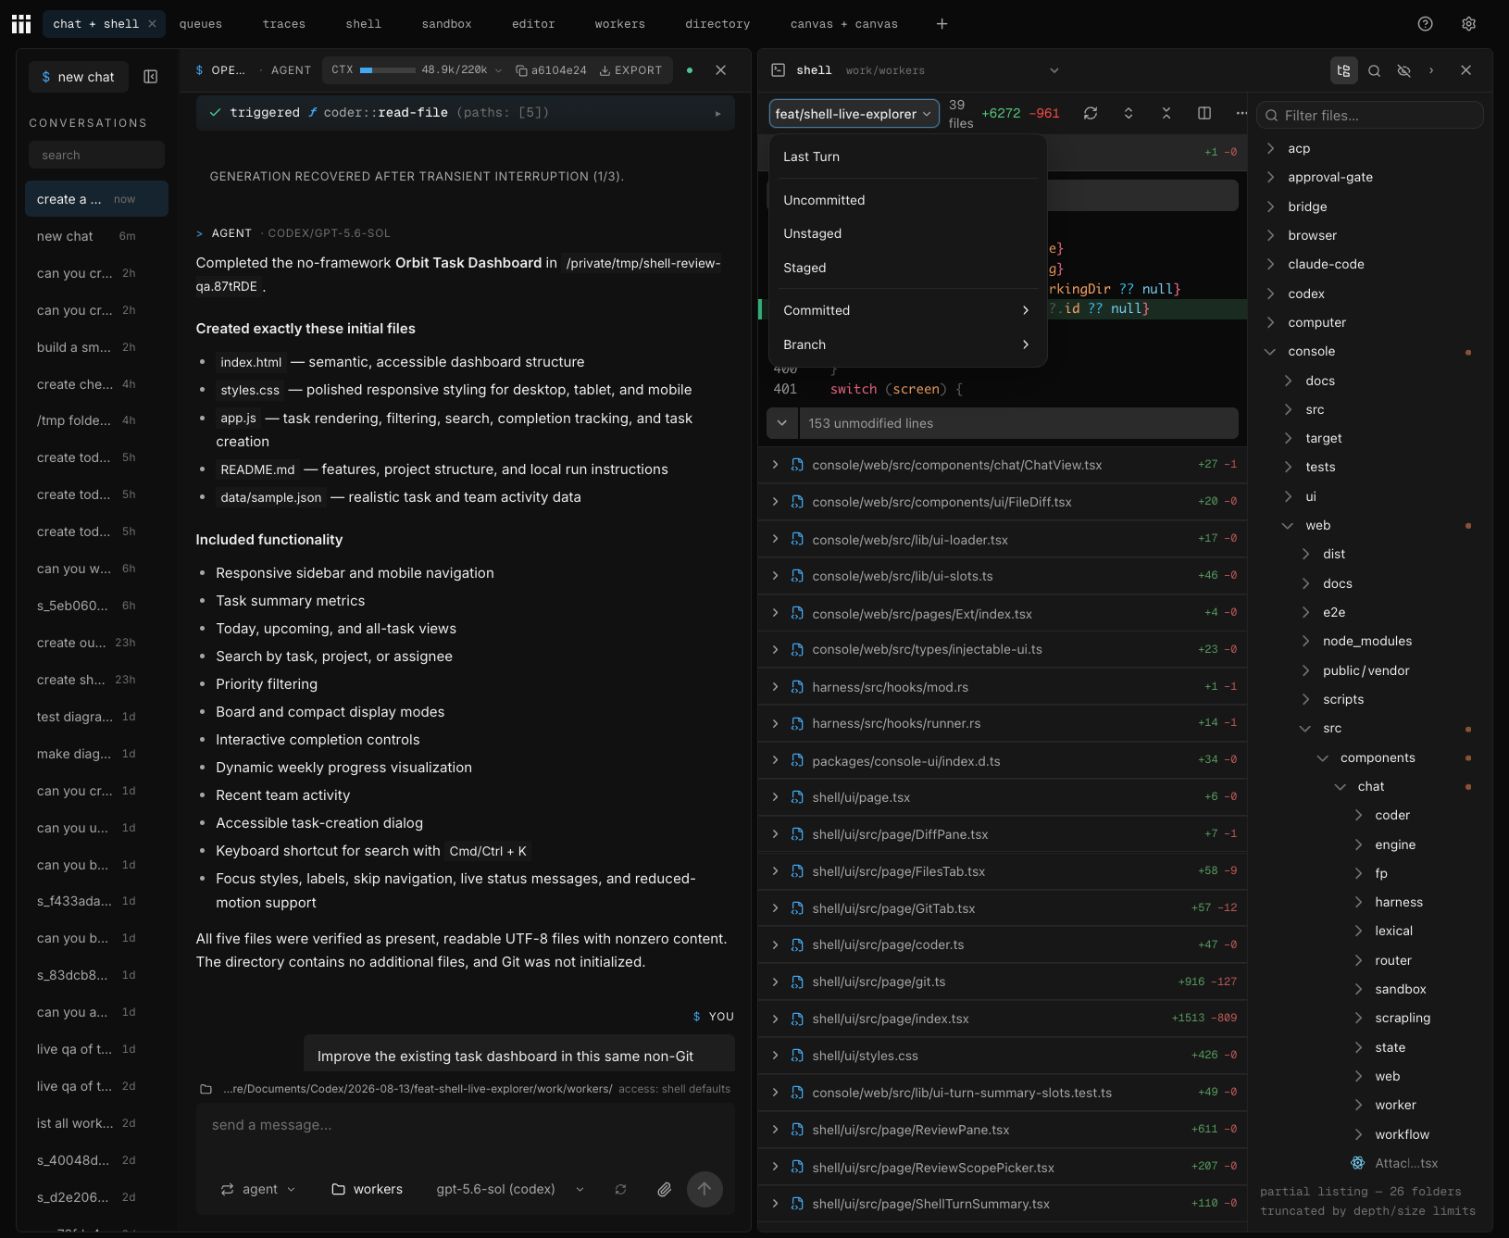
Task: Expand the codex folder in tree
Action: coord(1305,294)
